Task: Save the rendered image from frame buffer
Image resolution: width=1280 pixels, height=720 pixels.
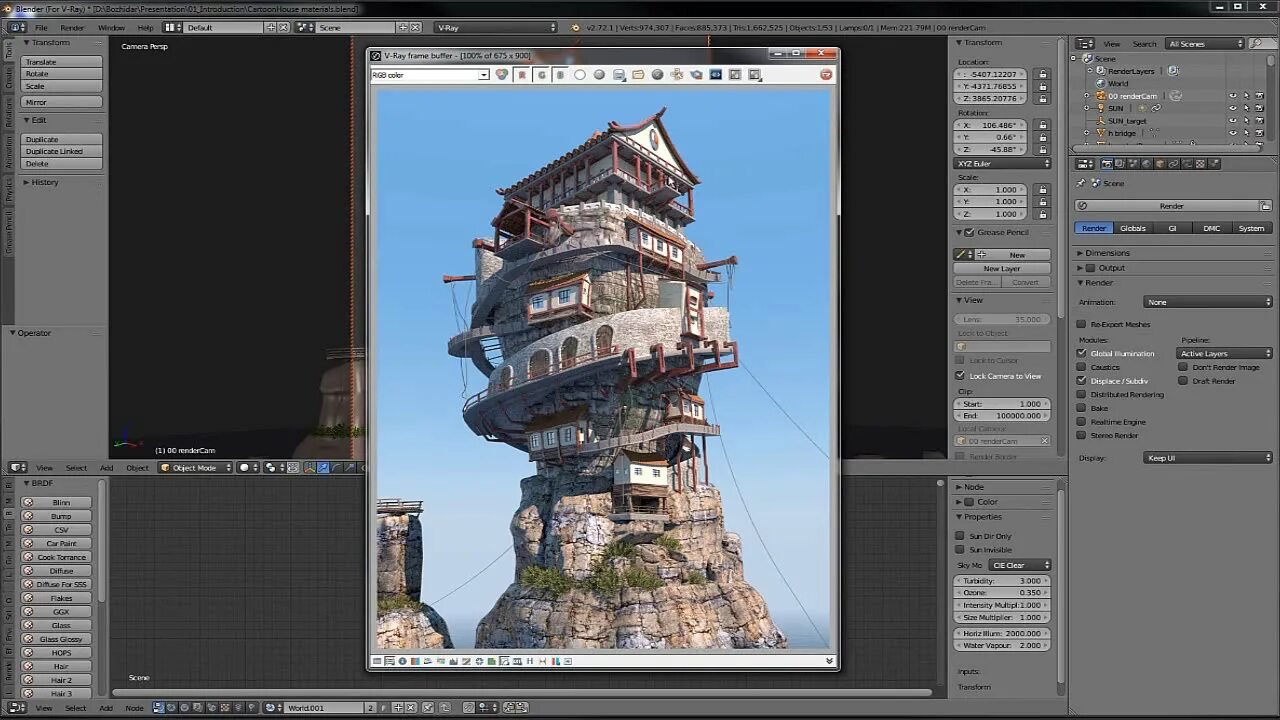Action: pos(619,74)
